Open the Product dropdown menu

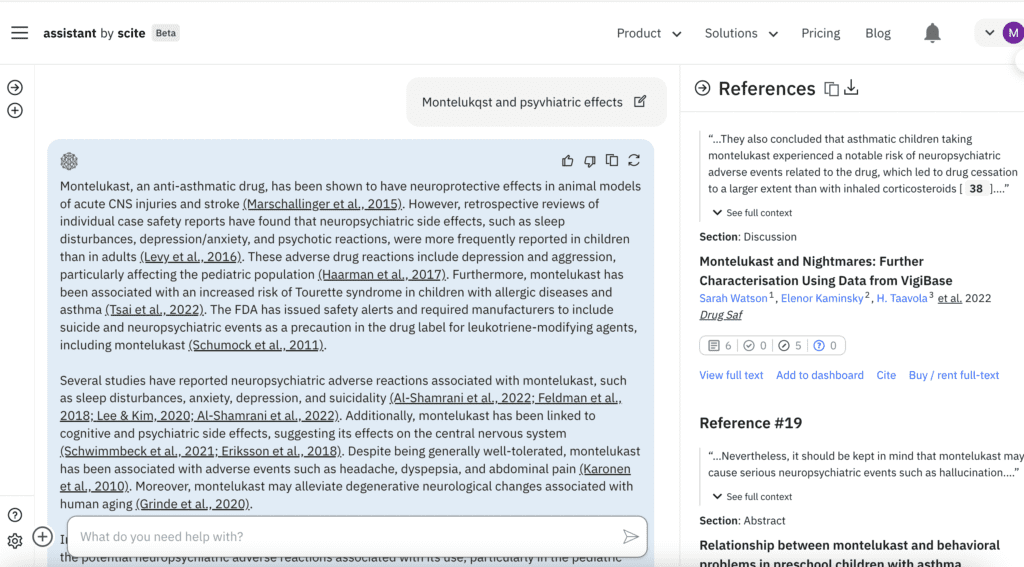(649, 33)
